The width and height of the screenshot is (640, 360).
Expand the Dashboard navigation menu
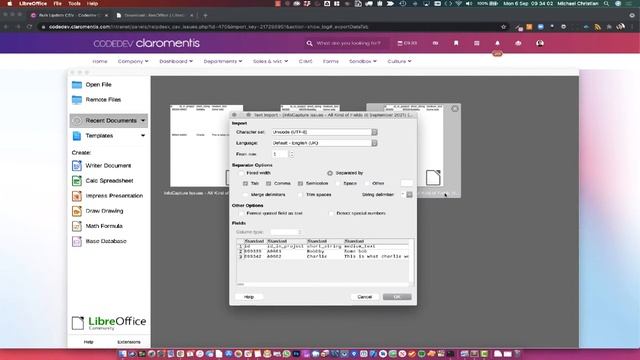pos(176,61)
